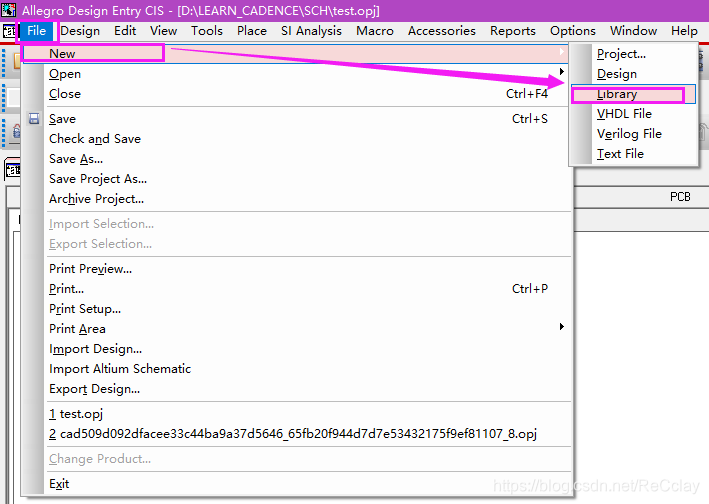Pick Verilog File from the submenu
The image size is (709, 504).
point(629,134)
